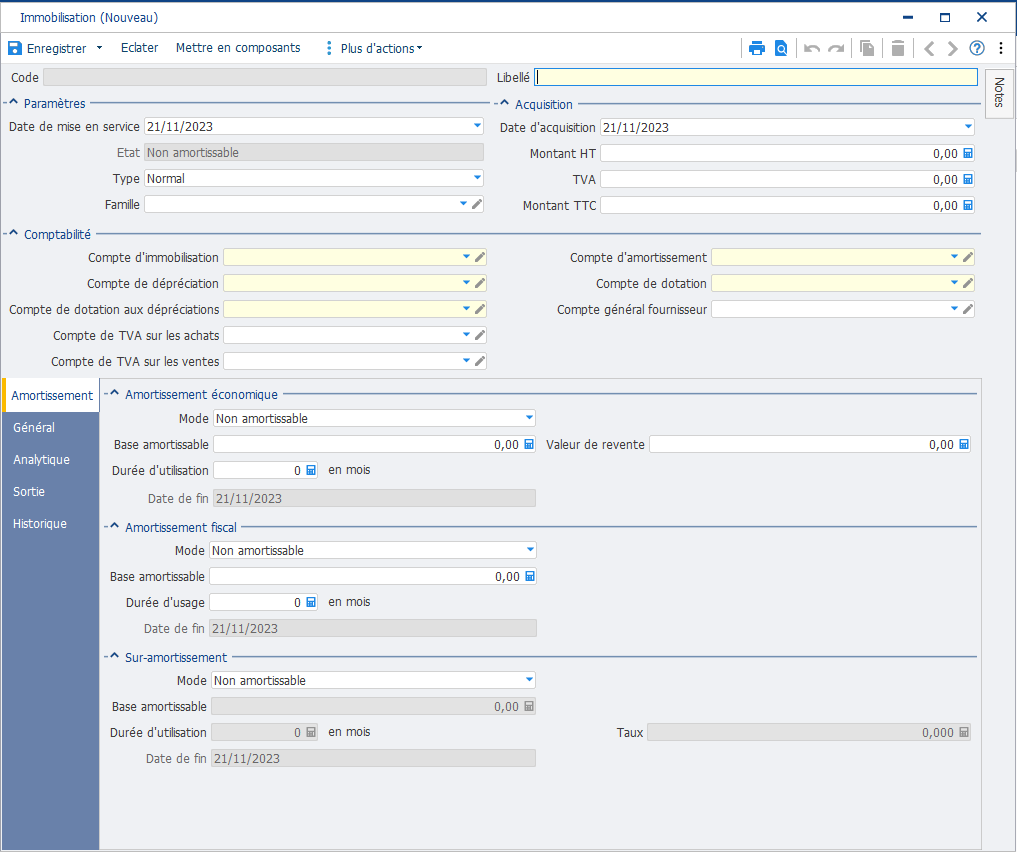Click the Enregistrer save disk icon
The image size is (1017, 852).
click(x=15, y=48)
